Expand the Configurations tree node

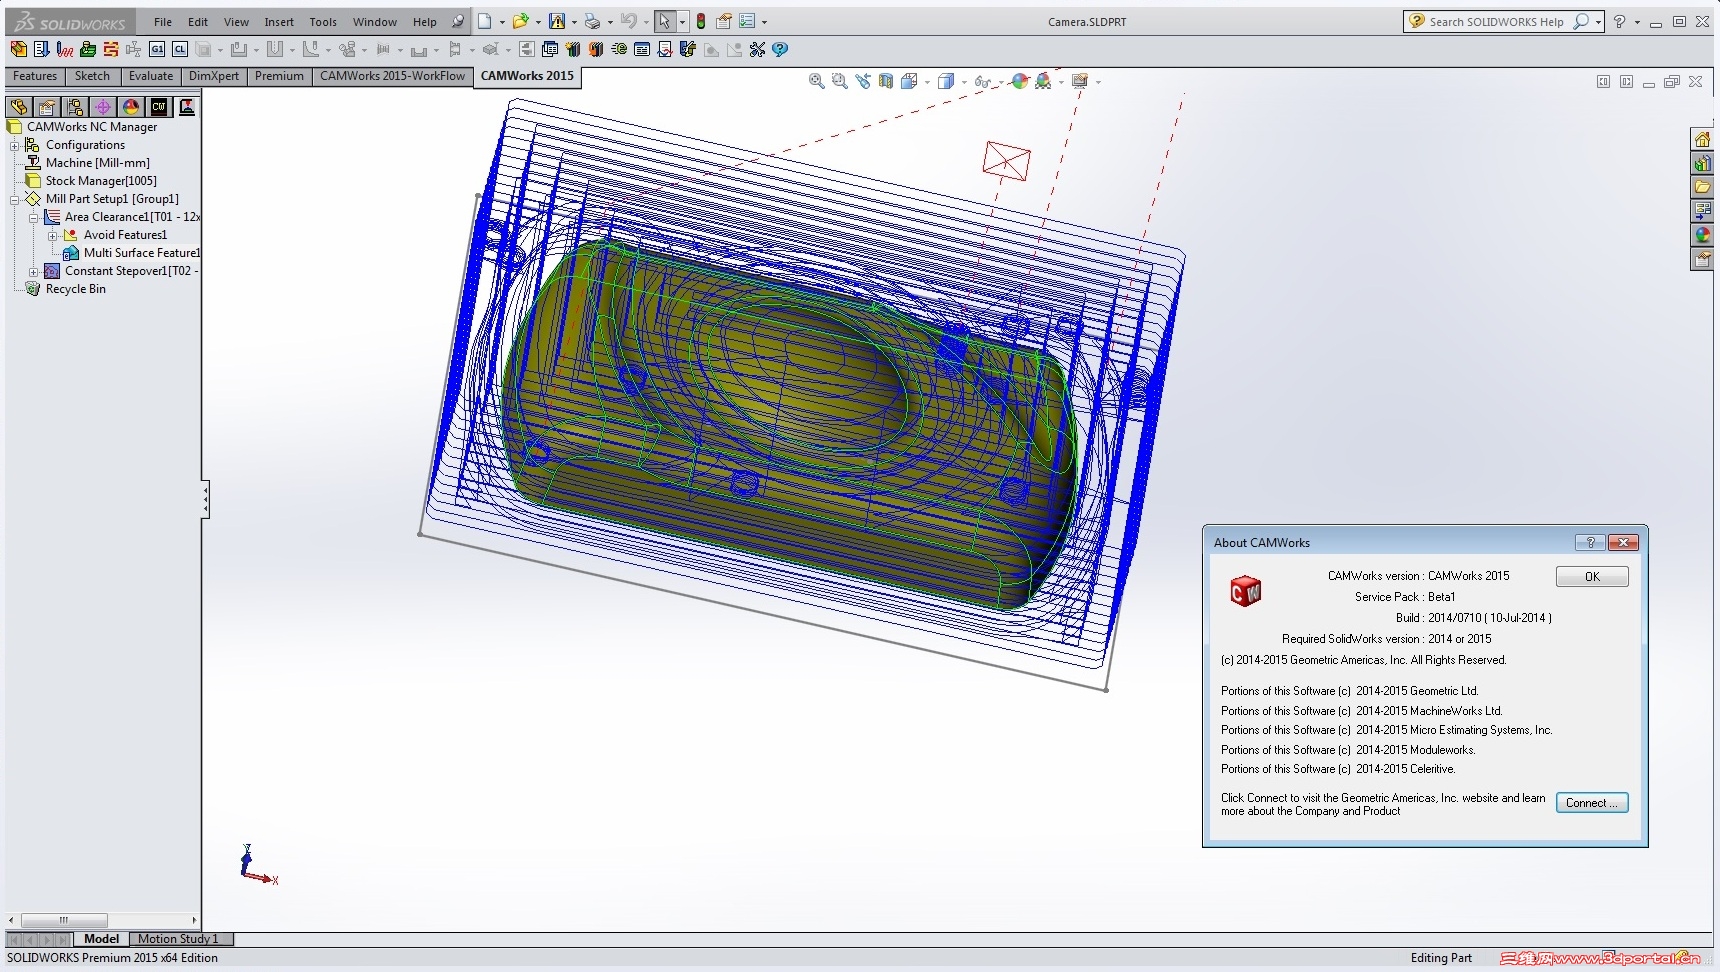[15, 145]
